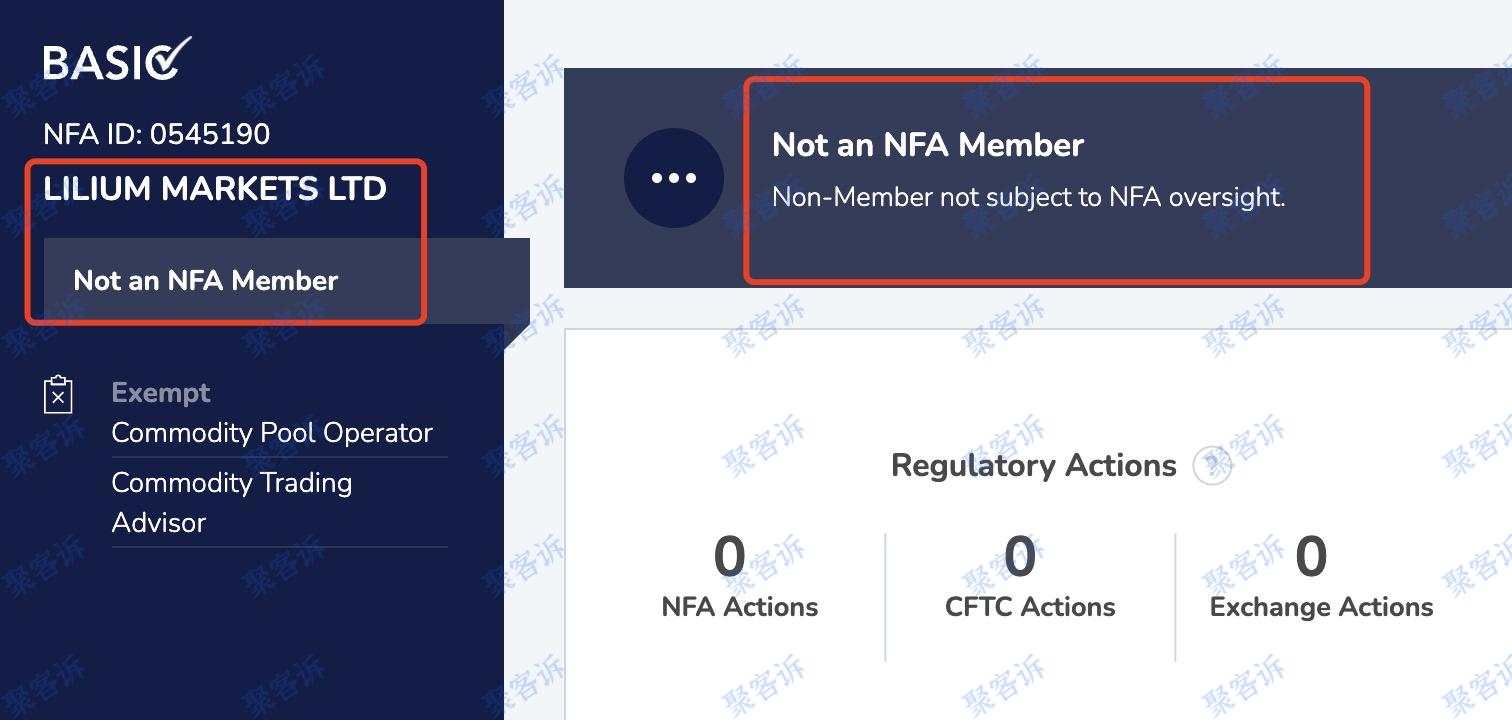1512x720 pixels.
Task: Click the Exempt clipboard icon
Action: click(x=59, y=395)
